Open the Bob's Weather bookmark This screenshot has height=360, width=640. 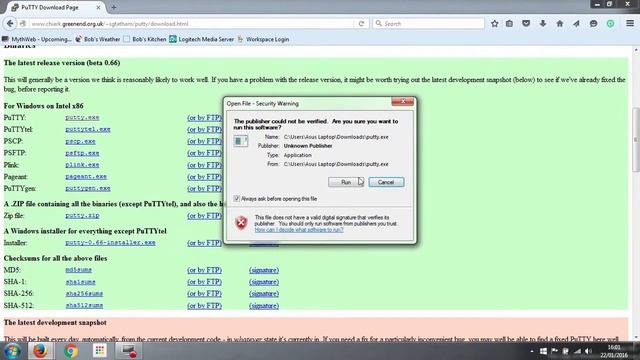click(x=98, y=39)
